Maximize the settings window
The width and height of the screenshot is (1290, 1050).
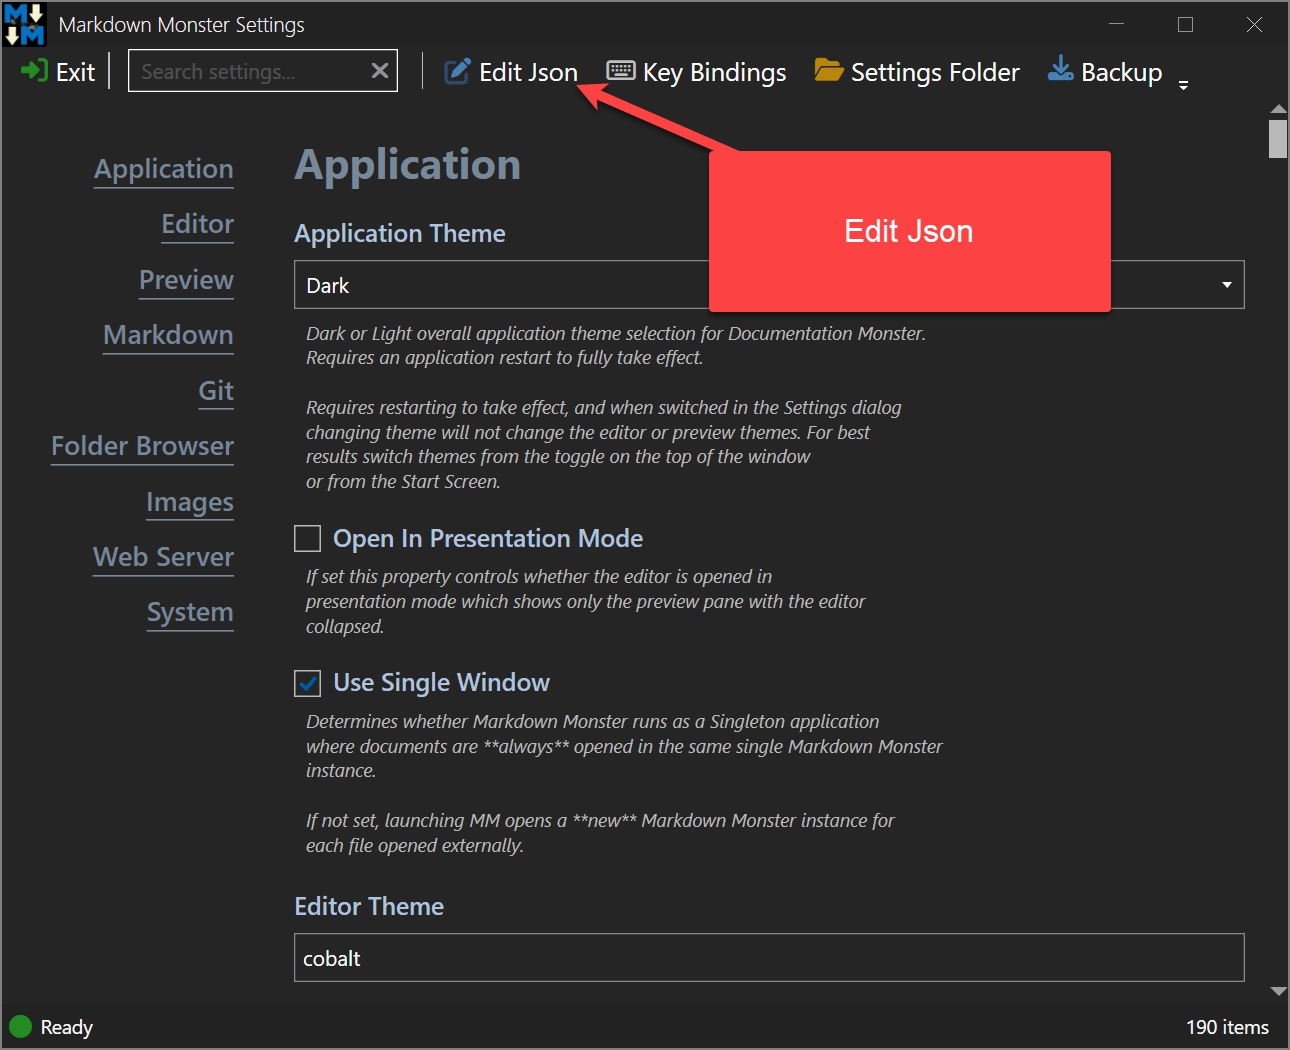pos(1185,24)
